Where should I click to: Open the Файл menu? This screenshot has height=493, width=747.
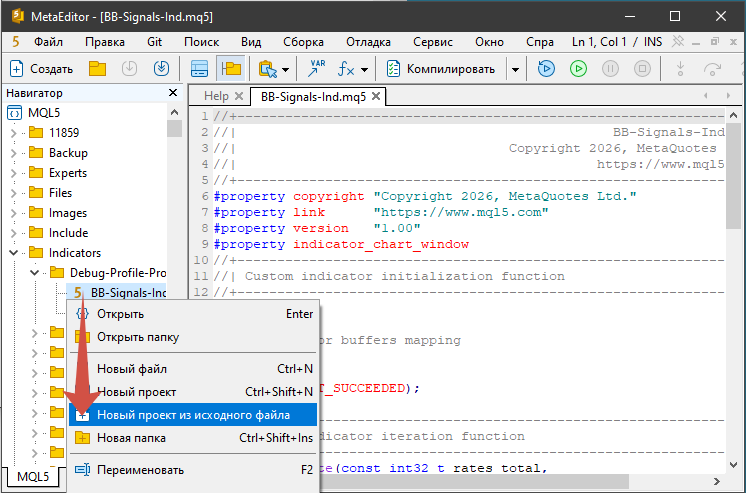[x=48, y=42]
